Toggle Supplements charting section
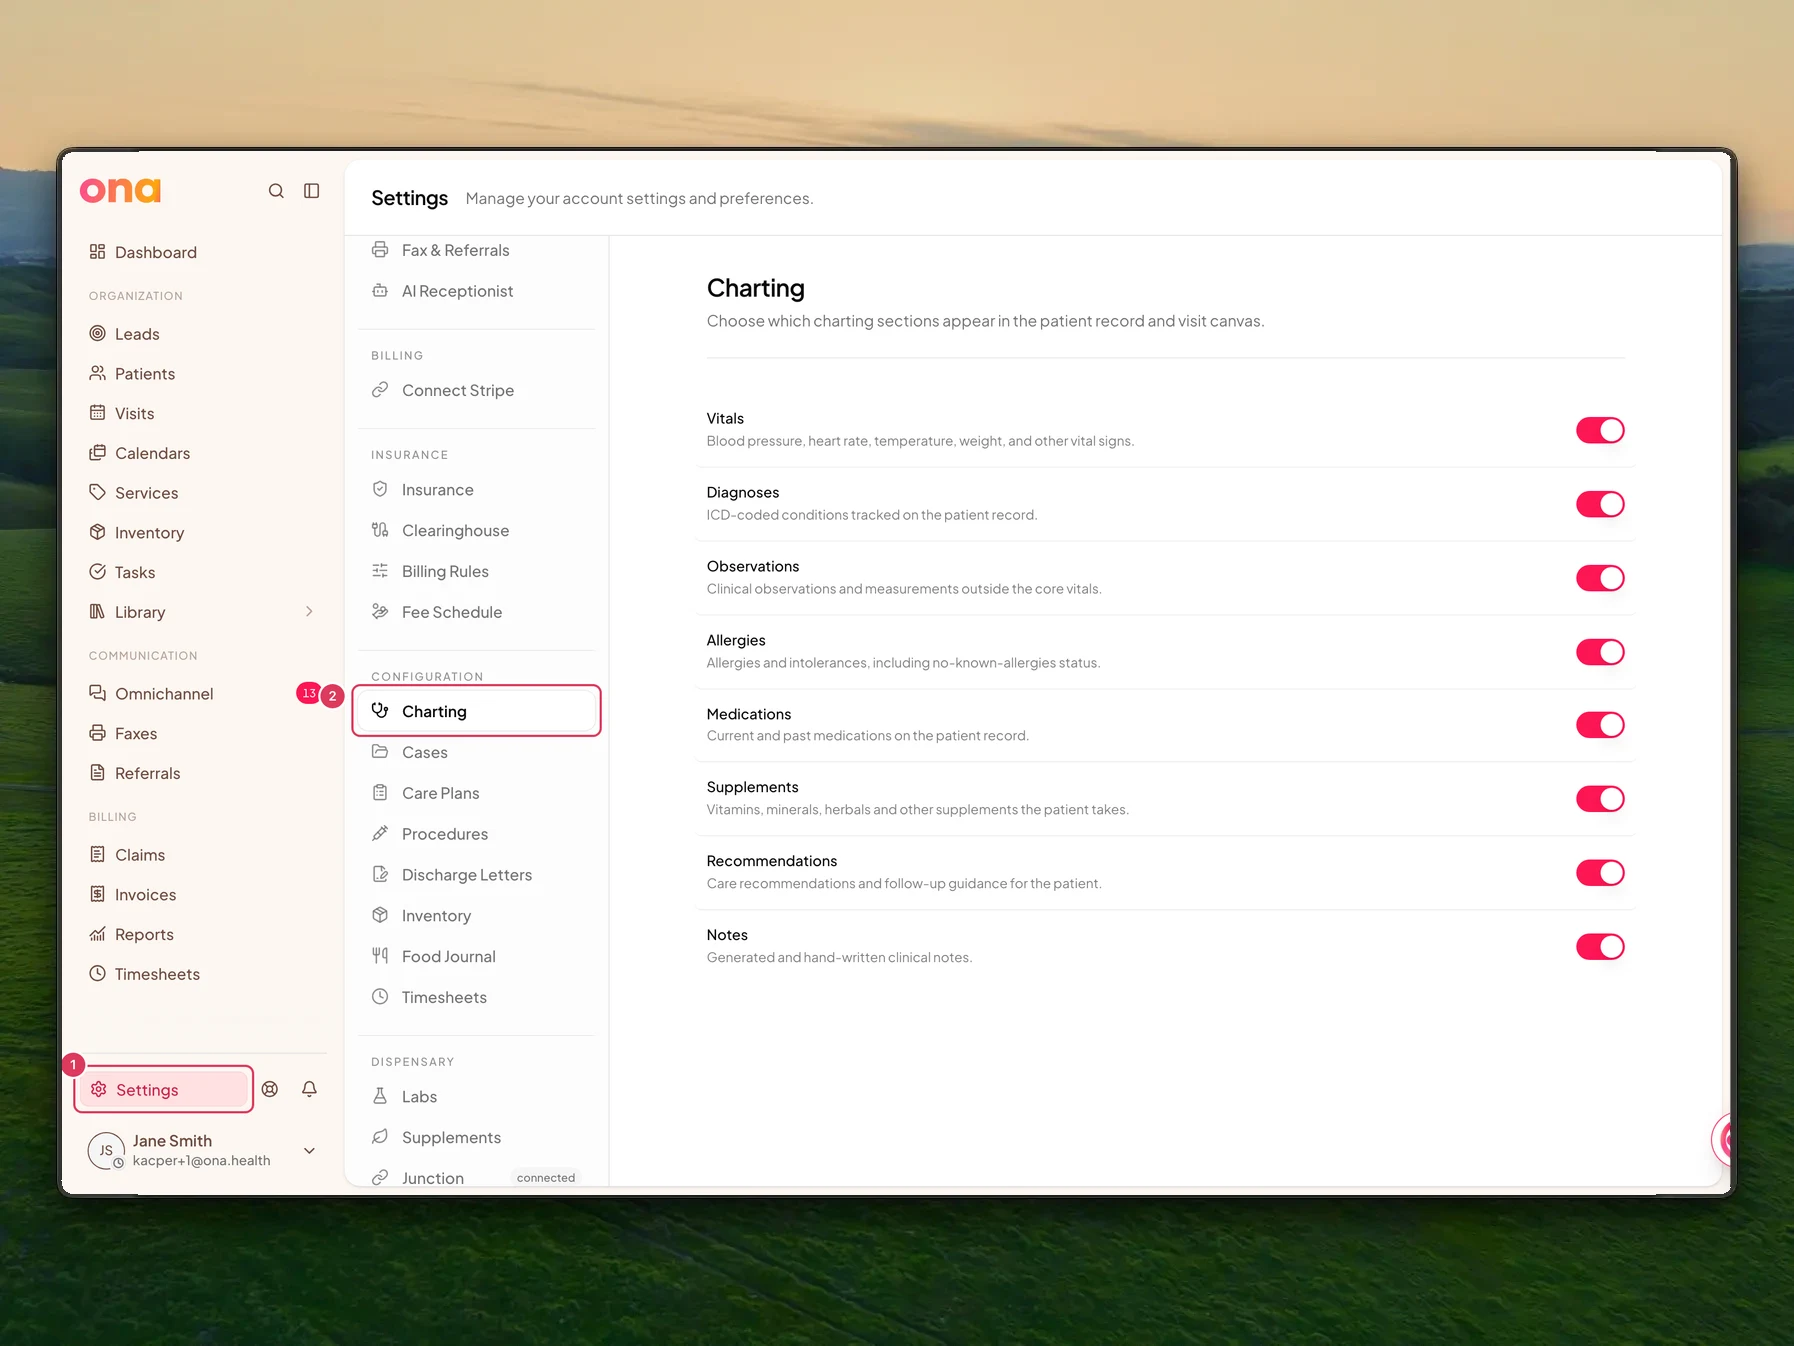Viewport: 1794px width, 1346px height. (1600, 799)
